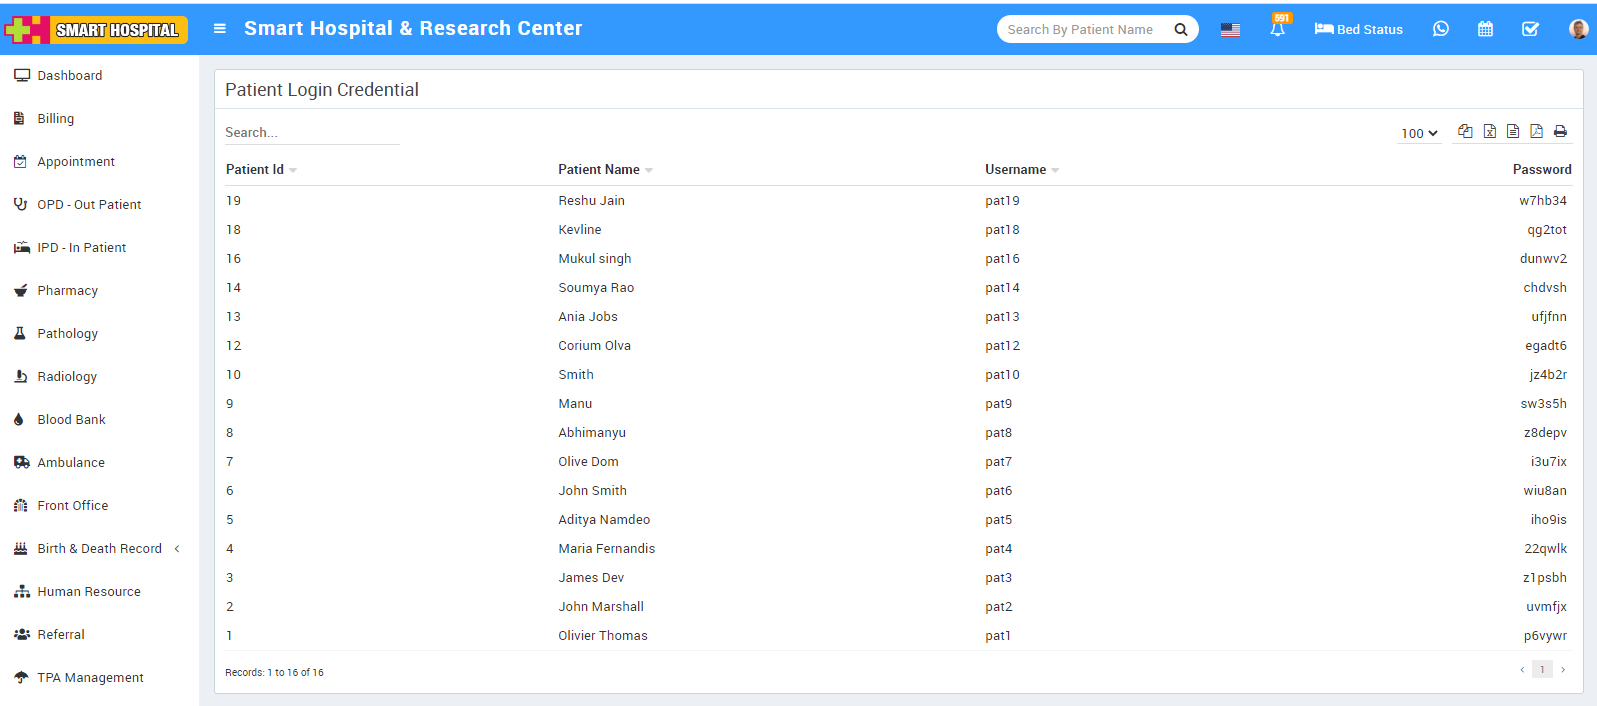Click the Referral people icon
The width and height of the screenshot is (1597, 706).
coord(21,634)
